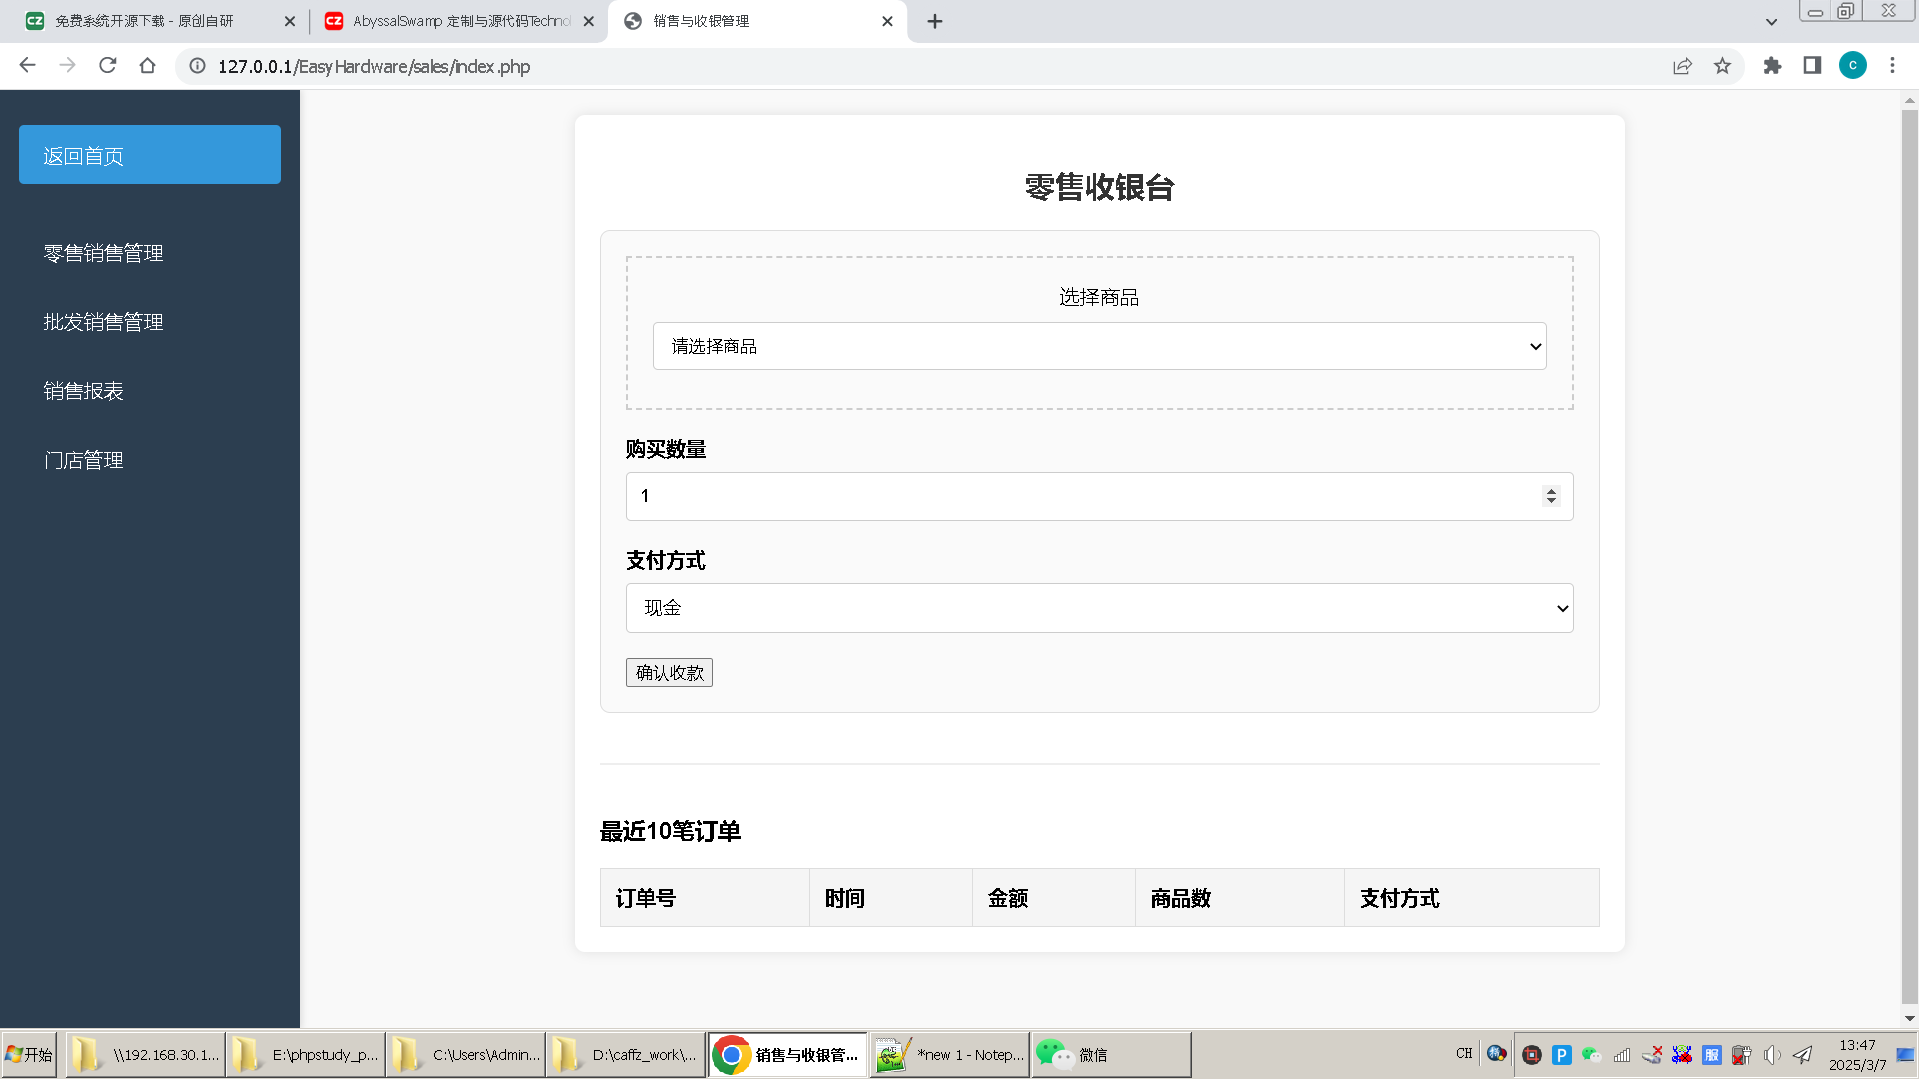Go to the browser home page
Screen dimensions: 1919x1079
[x=148, y=66]
